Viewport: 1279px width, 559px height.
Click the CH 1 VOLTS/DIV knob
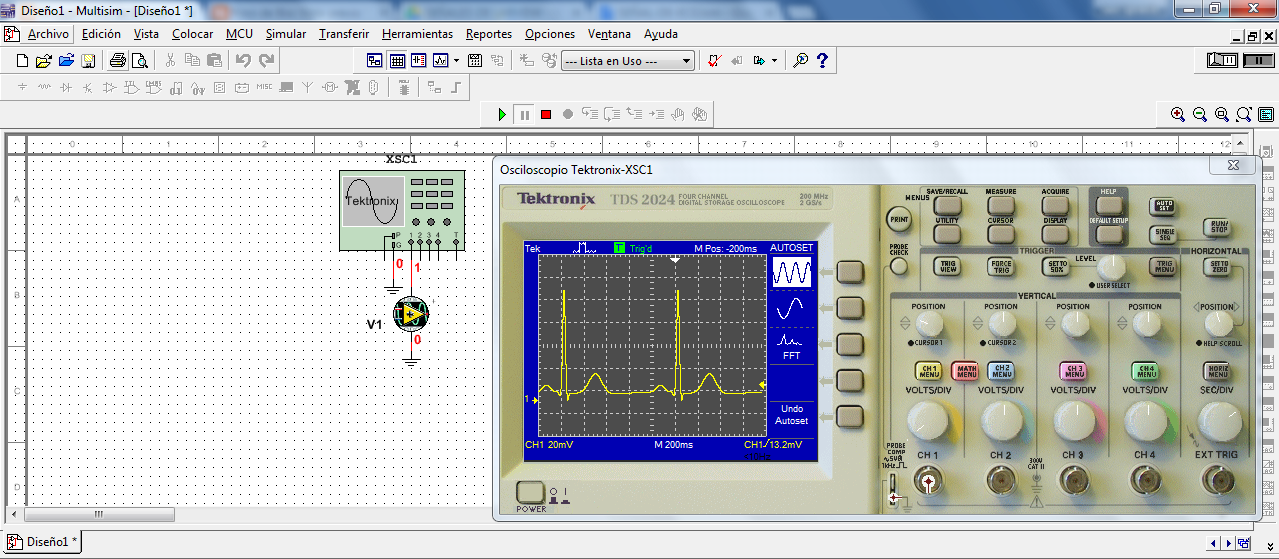pos(929,421)
